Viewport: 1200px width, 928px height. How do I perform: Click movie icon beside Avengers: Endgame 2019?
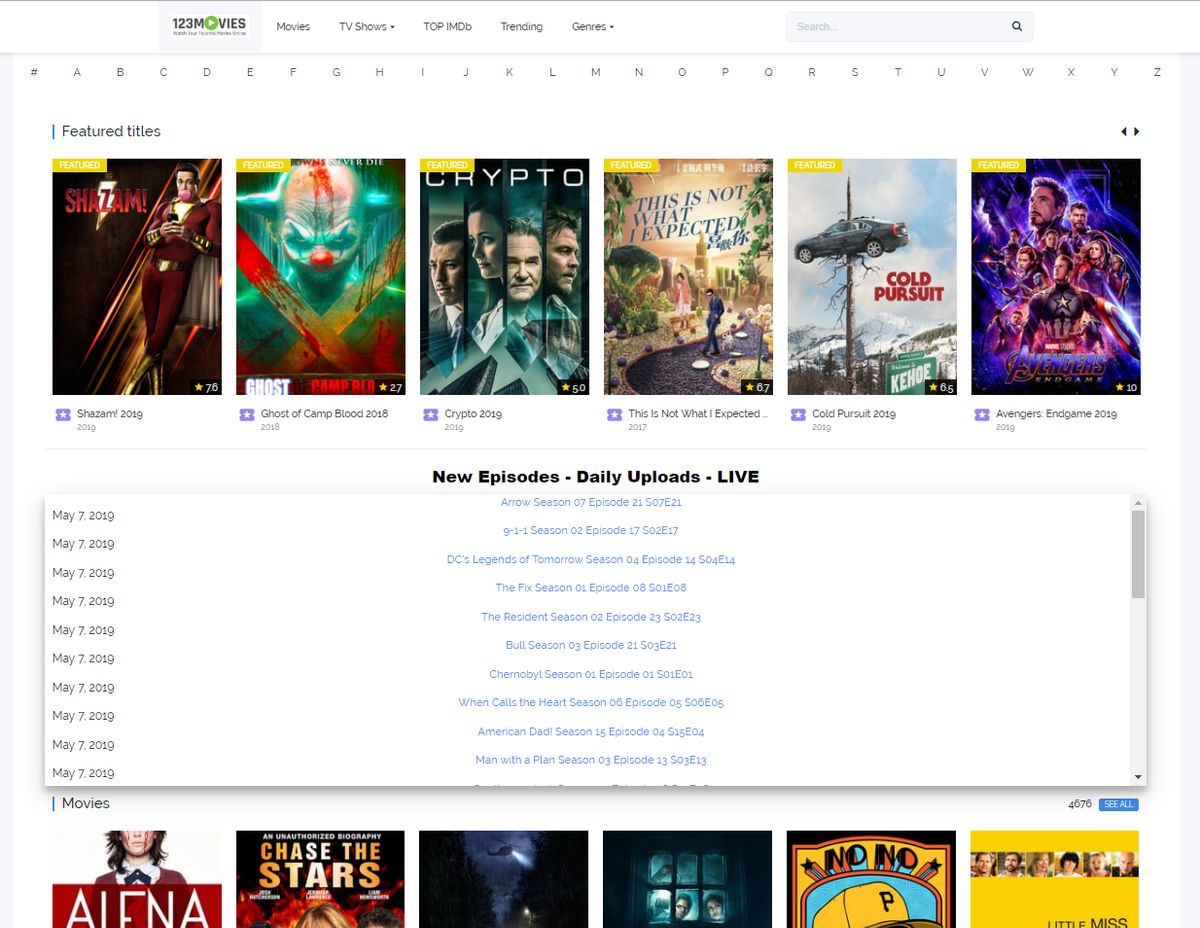(983, 414)
